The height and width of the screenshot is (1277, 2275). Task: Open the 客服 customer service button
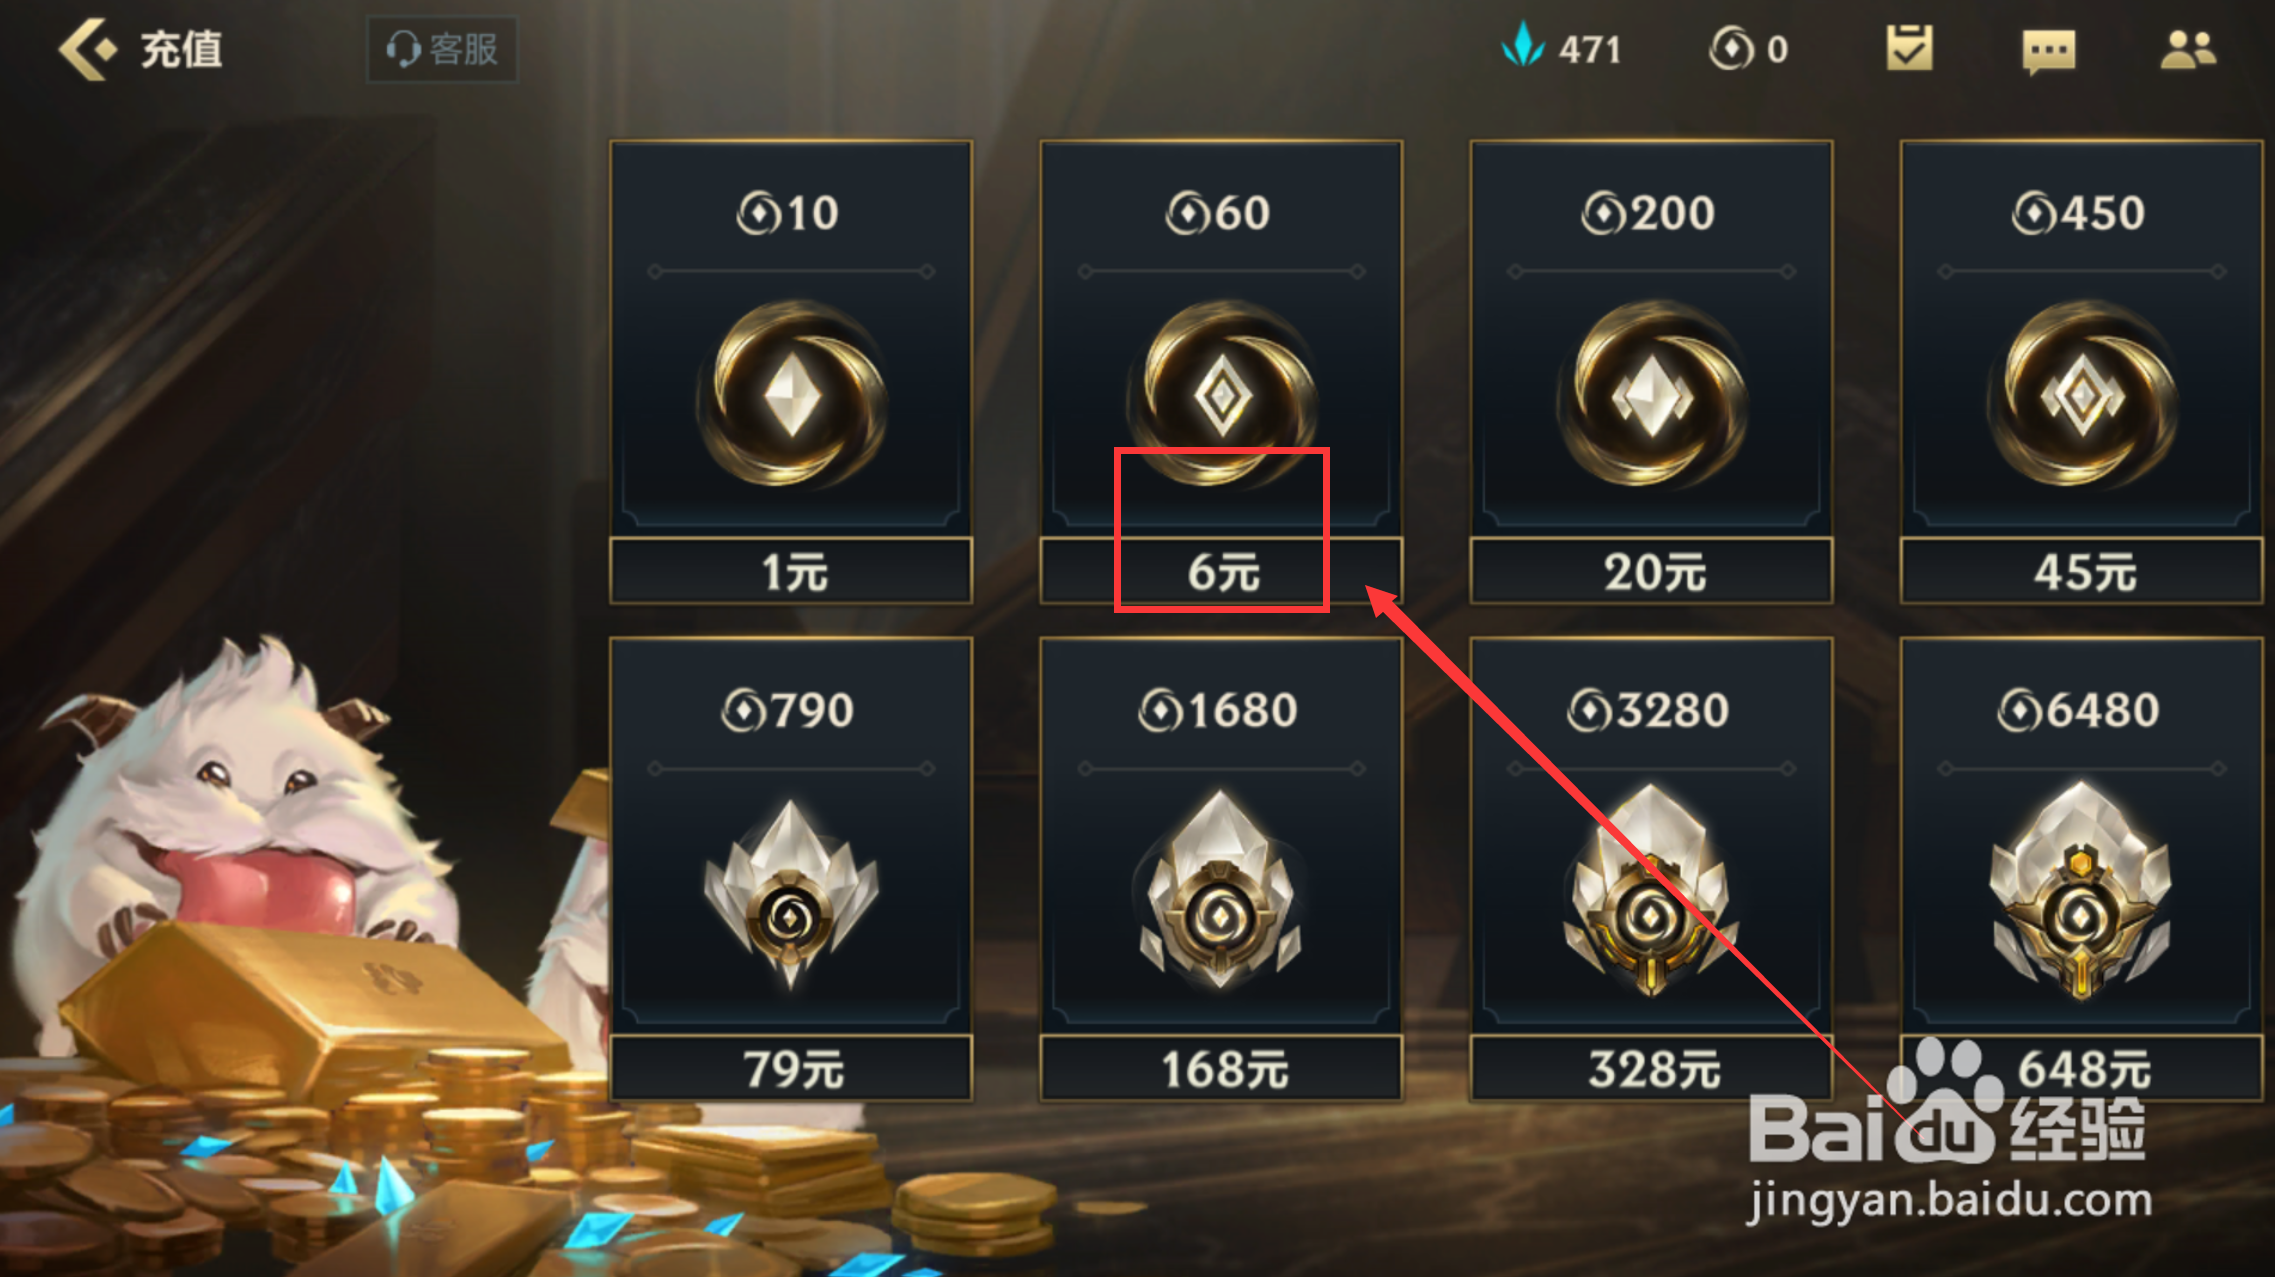[x=442, y=49]
